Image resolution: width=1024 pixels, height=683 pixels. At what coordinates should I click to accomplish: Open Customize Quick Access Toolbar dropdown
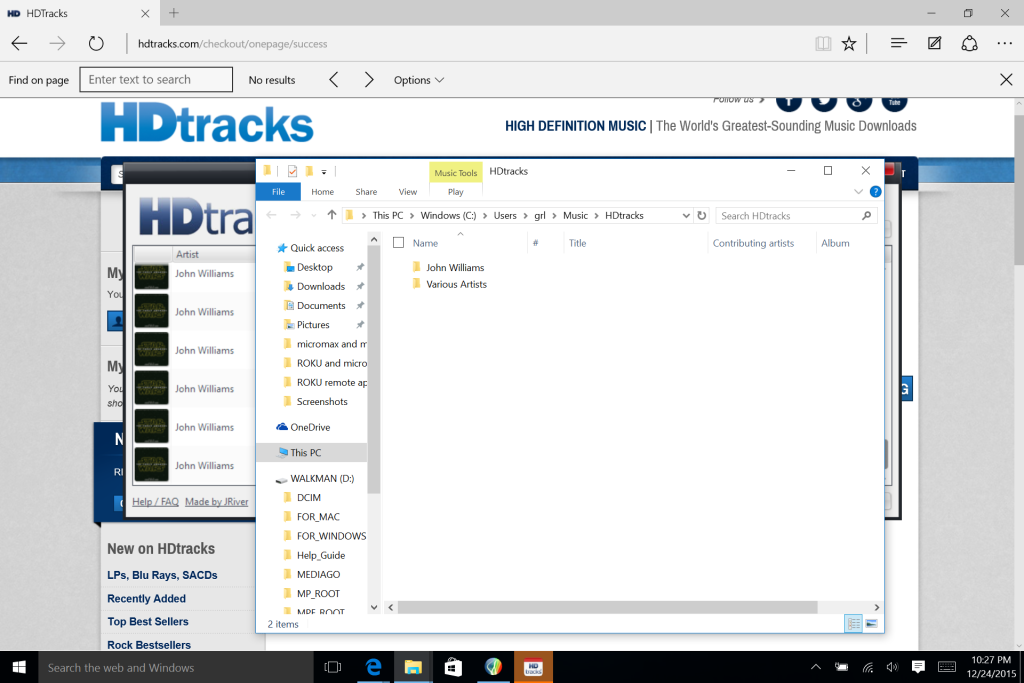coord(323,172)
